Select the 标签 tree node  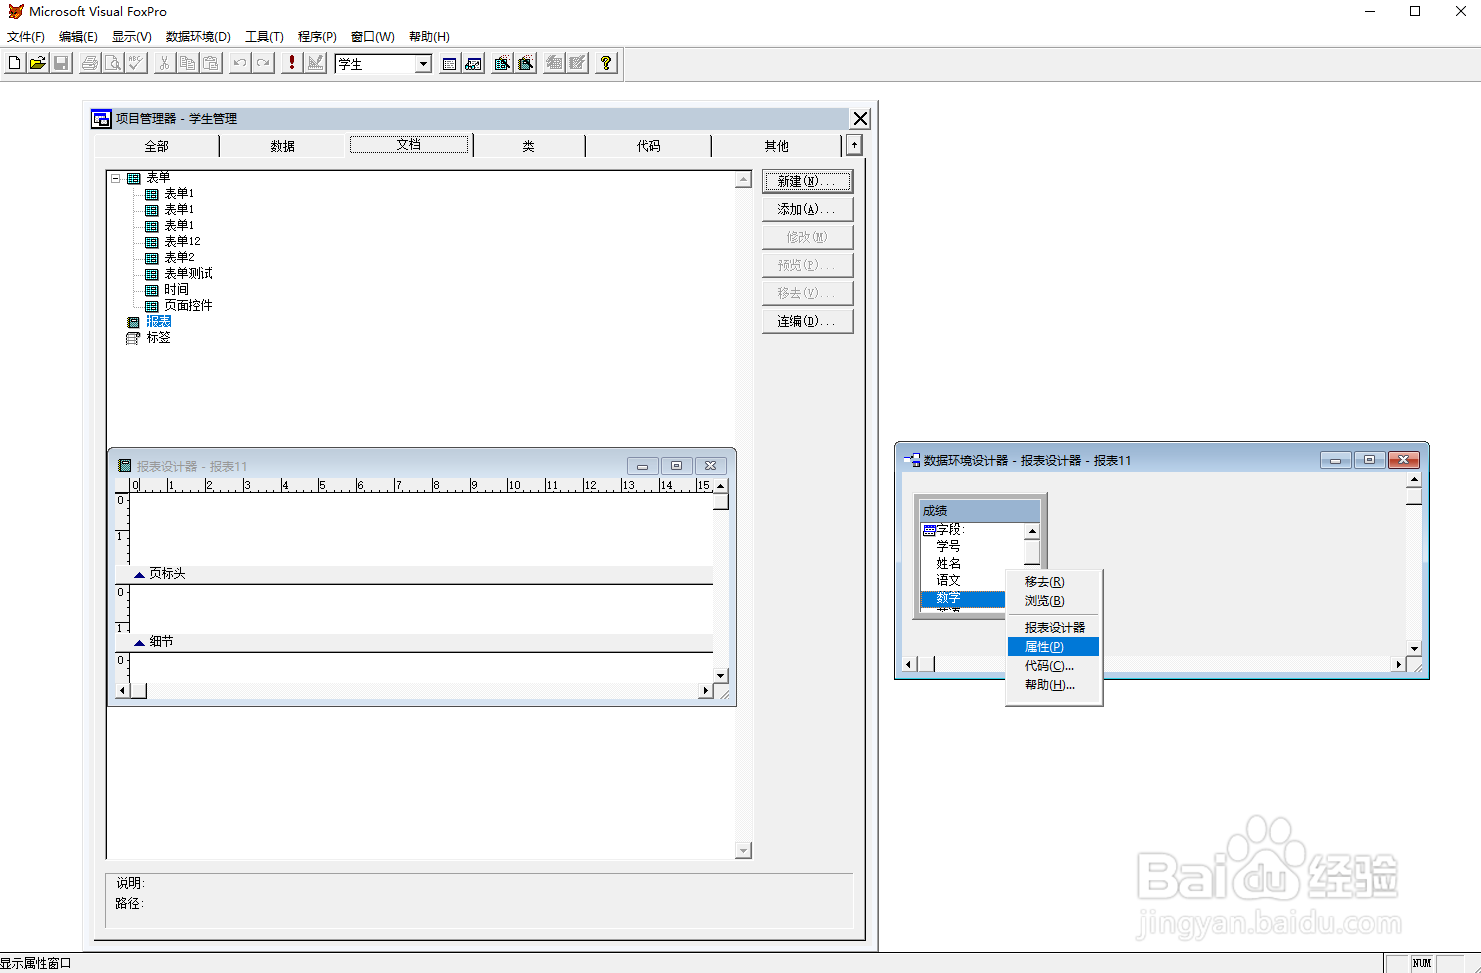159,338
